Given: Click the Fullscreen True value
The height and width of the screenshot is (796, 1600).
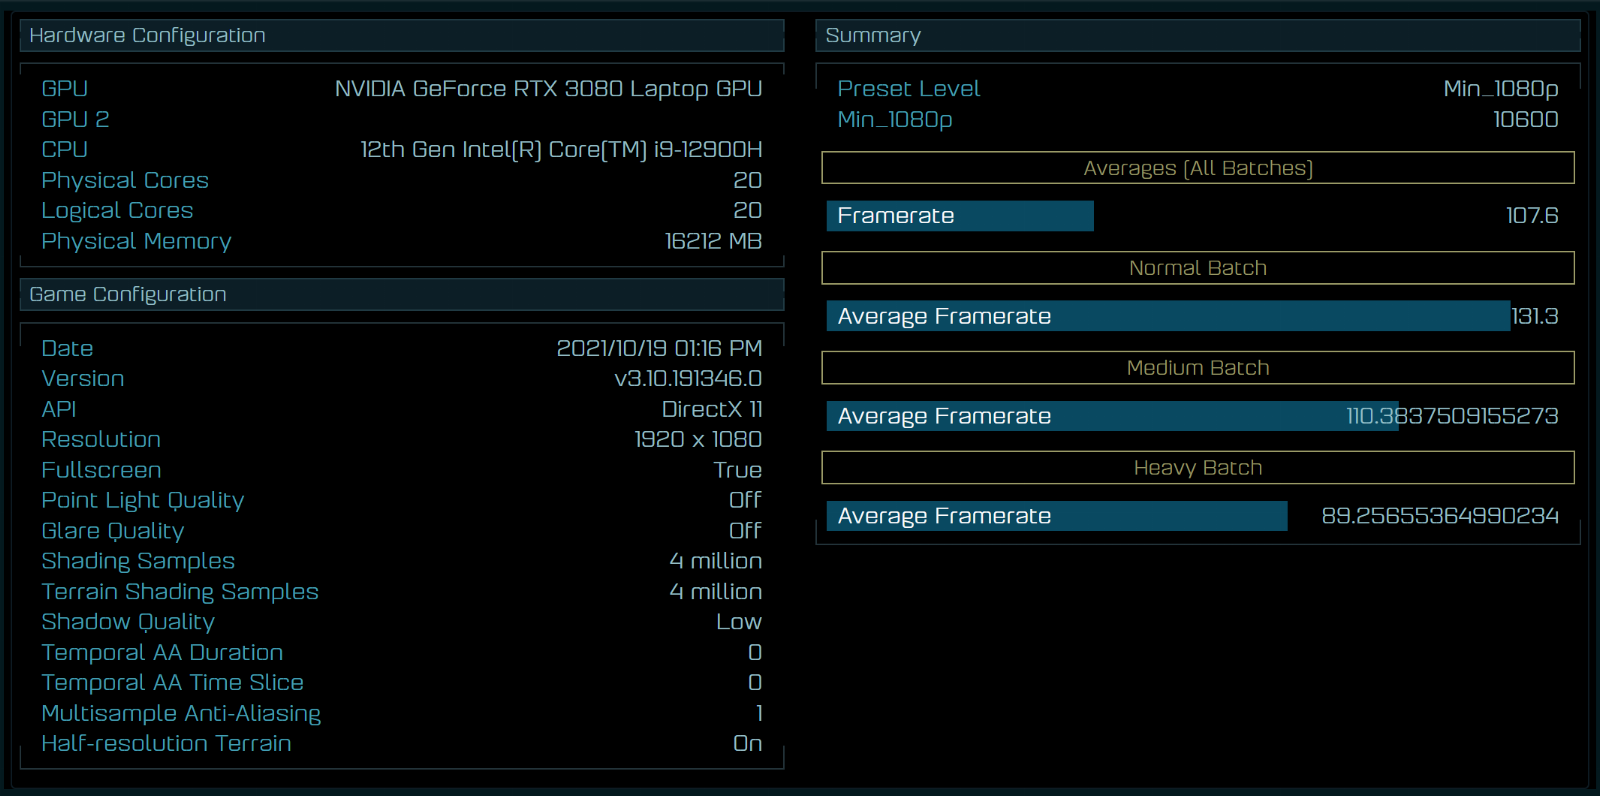Looking at the screenshot, I should pos(738,470).
